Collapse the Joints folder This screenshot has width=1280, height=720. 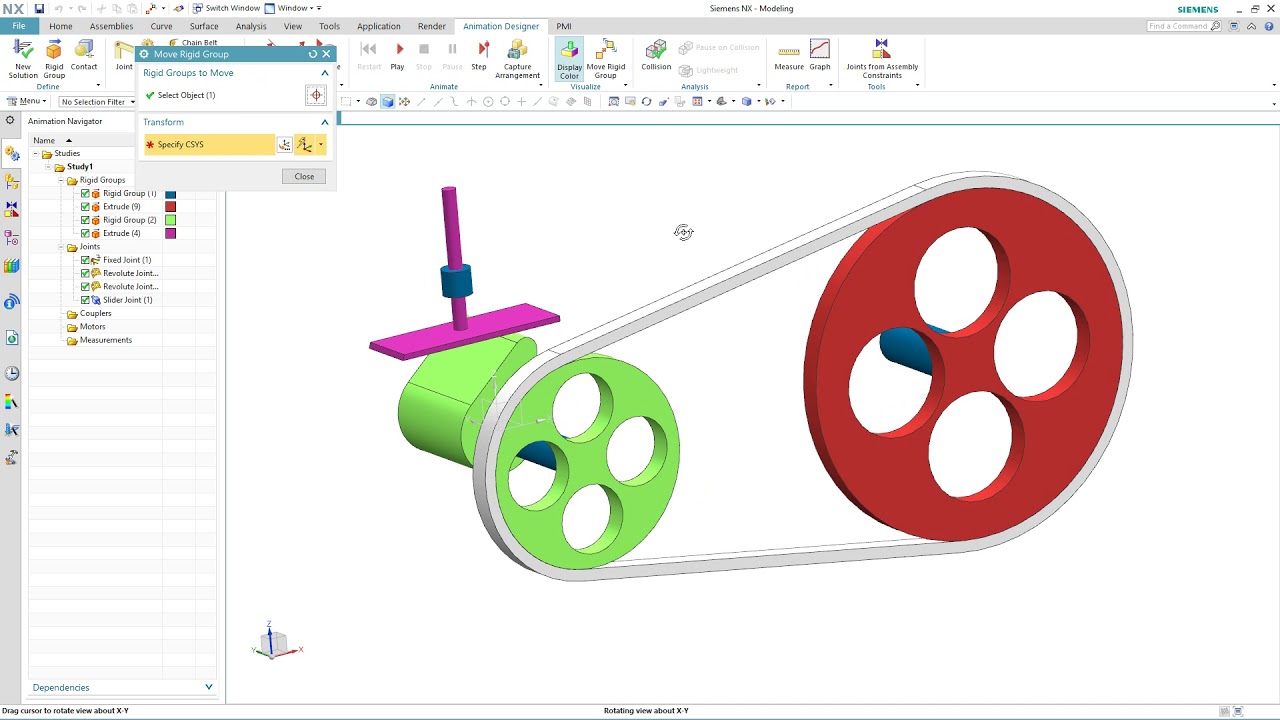[x=61, y=247]
